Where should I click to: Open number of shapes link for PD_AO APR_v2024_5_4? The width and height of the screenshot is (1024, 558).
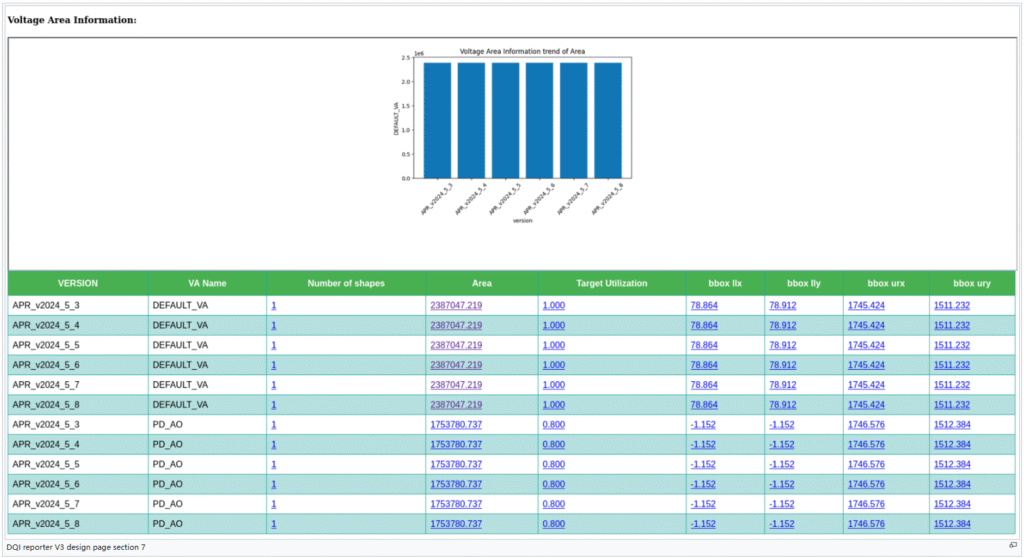pos(274,444)
